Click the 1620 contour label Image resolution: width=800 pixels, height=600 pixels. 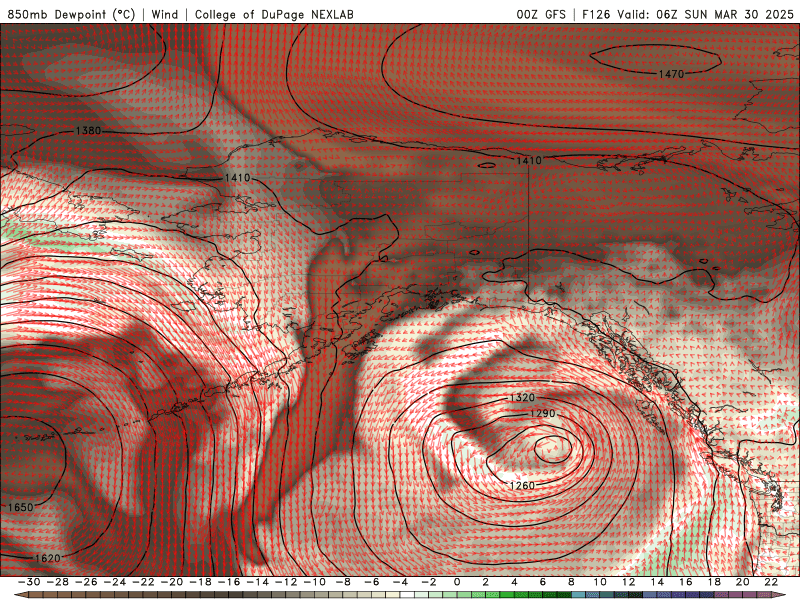pos(47,558)
